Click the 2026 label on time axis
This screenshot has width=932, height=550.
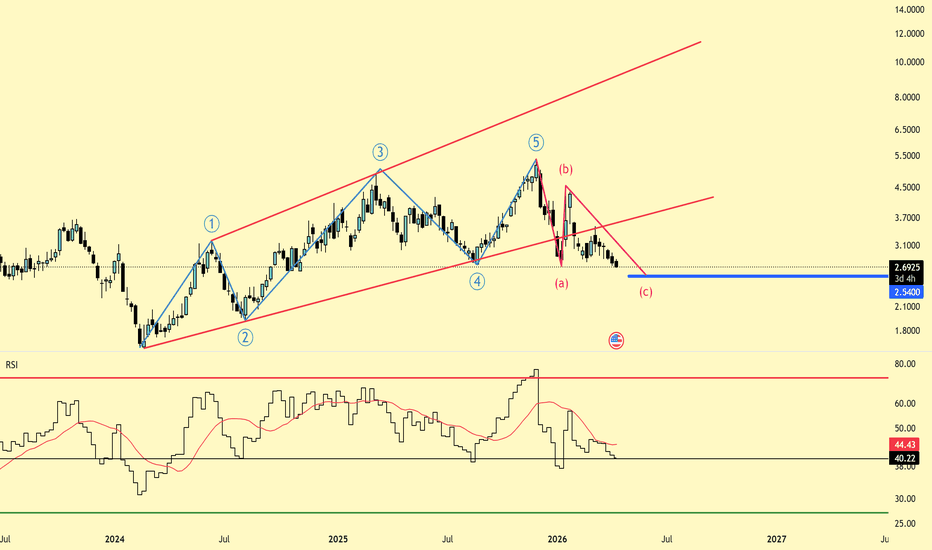pos(557,539)
